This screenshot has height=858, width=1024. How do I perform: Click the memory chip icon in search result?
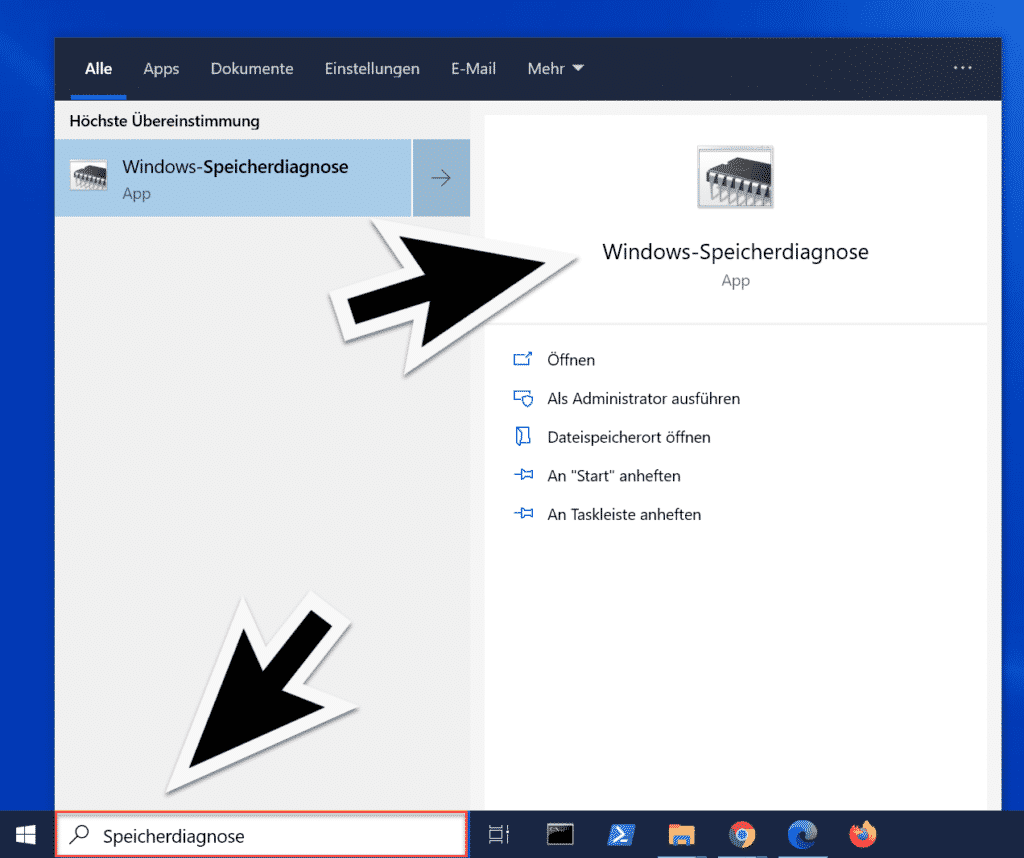click(89, 175)
